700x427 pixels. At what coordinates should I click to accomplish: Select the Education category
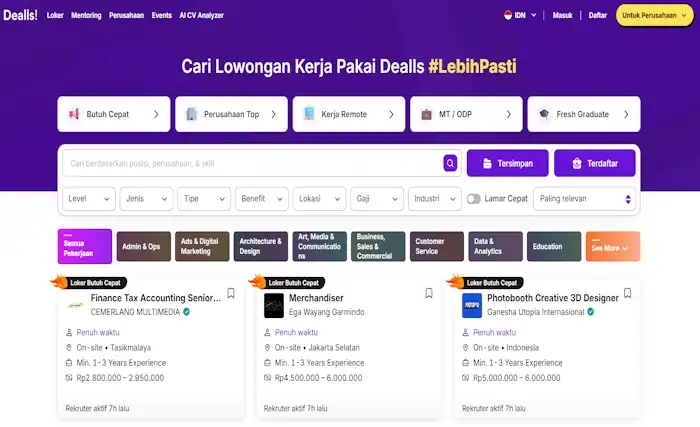[x=554, y=246]
